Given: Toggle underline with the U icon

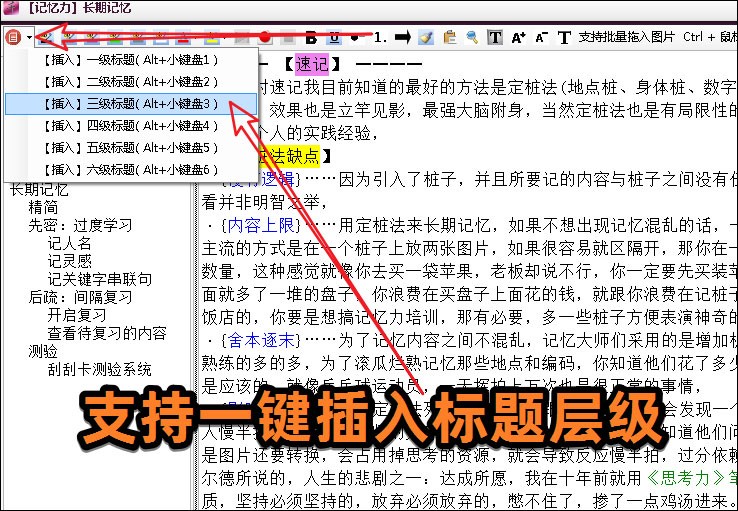Looking at the screenshot, I should pos(334,37).
